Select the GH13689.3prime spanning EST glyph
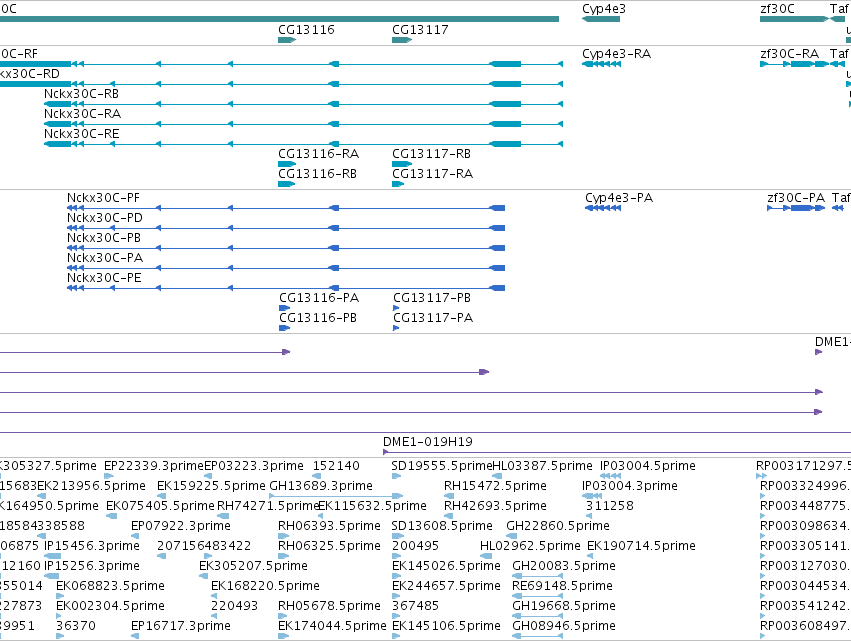This screenshot has width=851, height=641. pyautogui.click(x=336, y=496)
